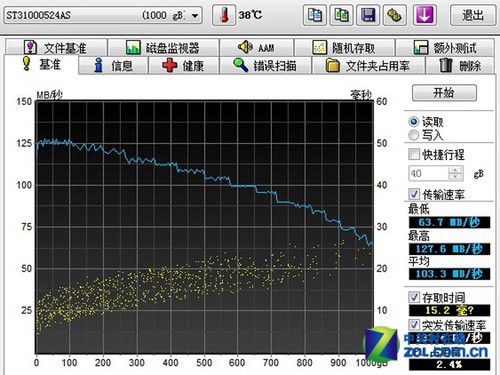Switch to the 文件基准 tab

pos(56,48)
